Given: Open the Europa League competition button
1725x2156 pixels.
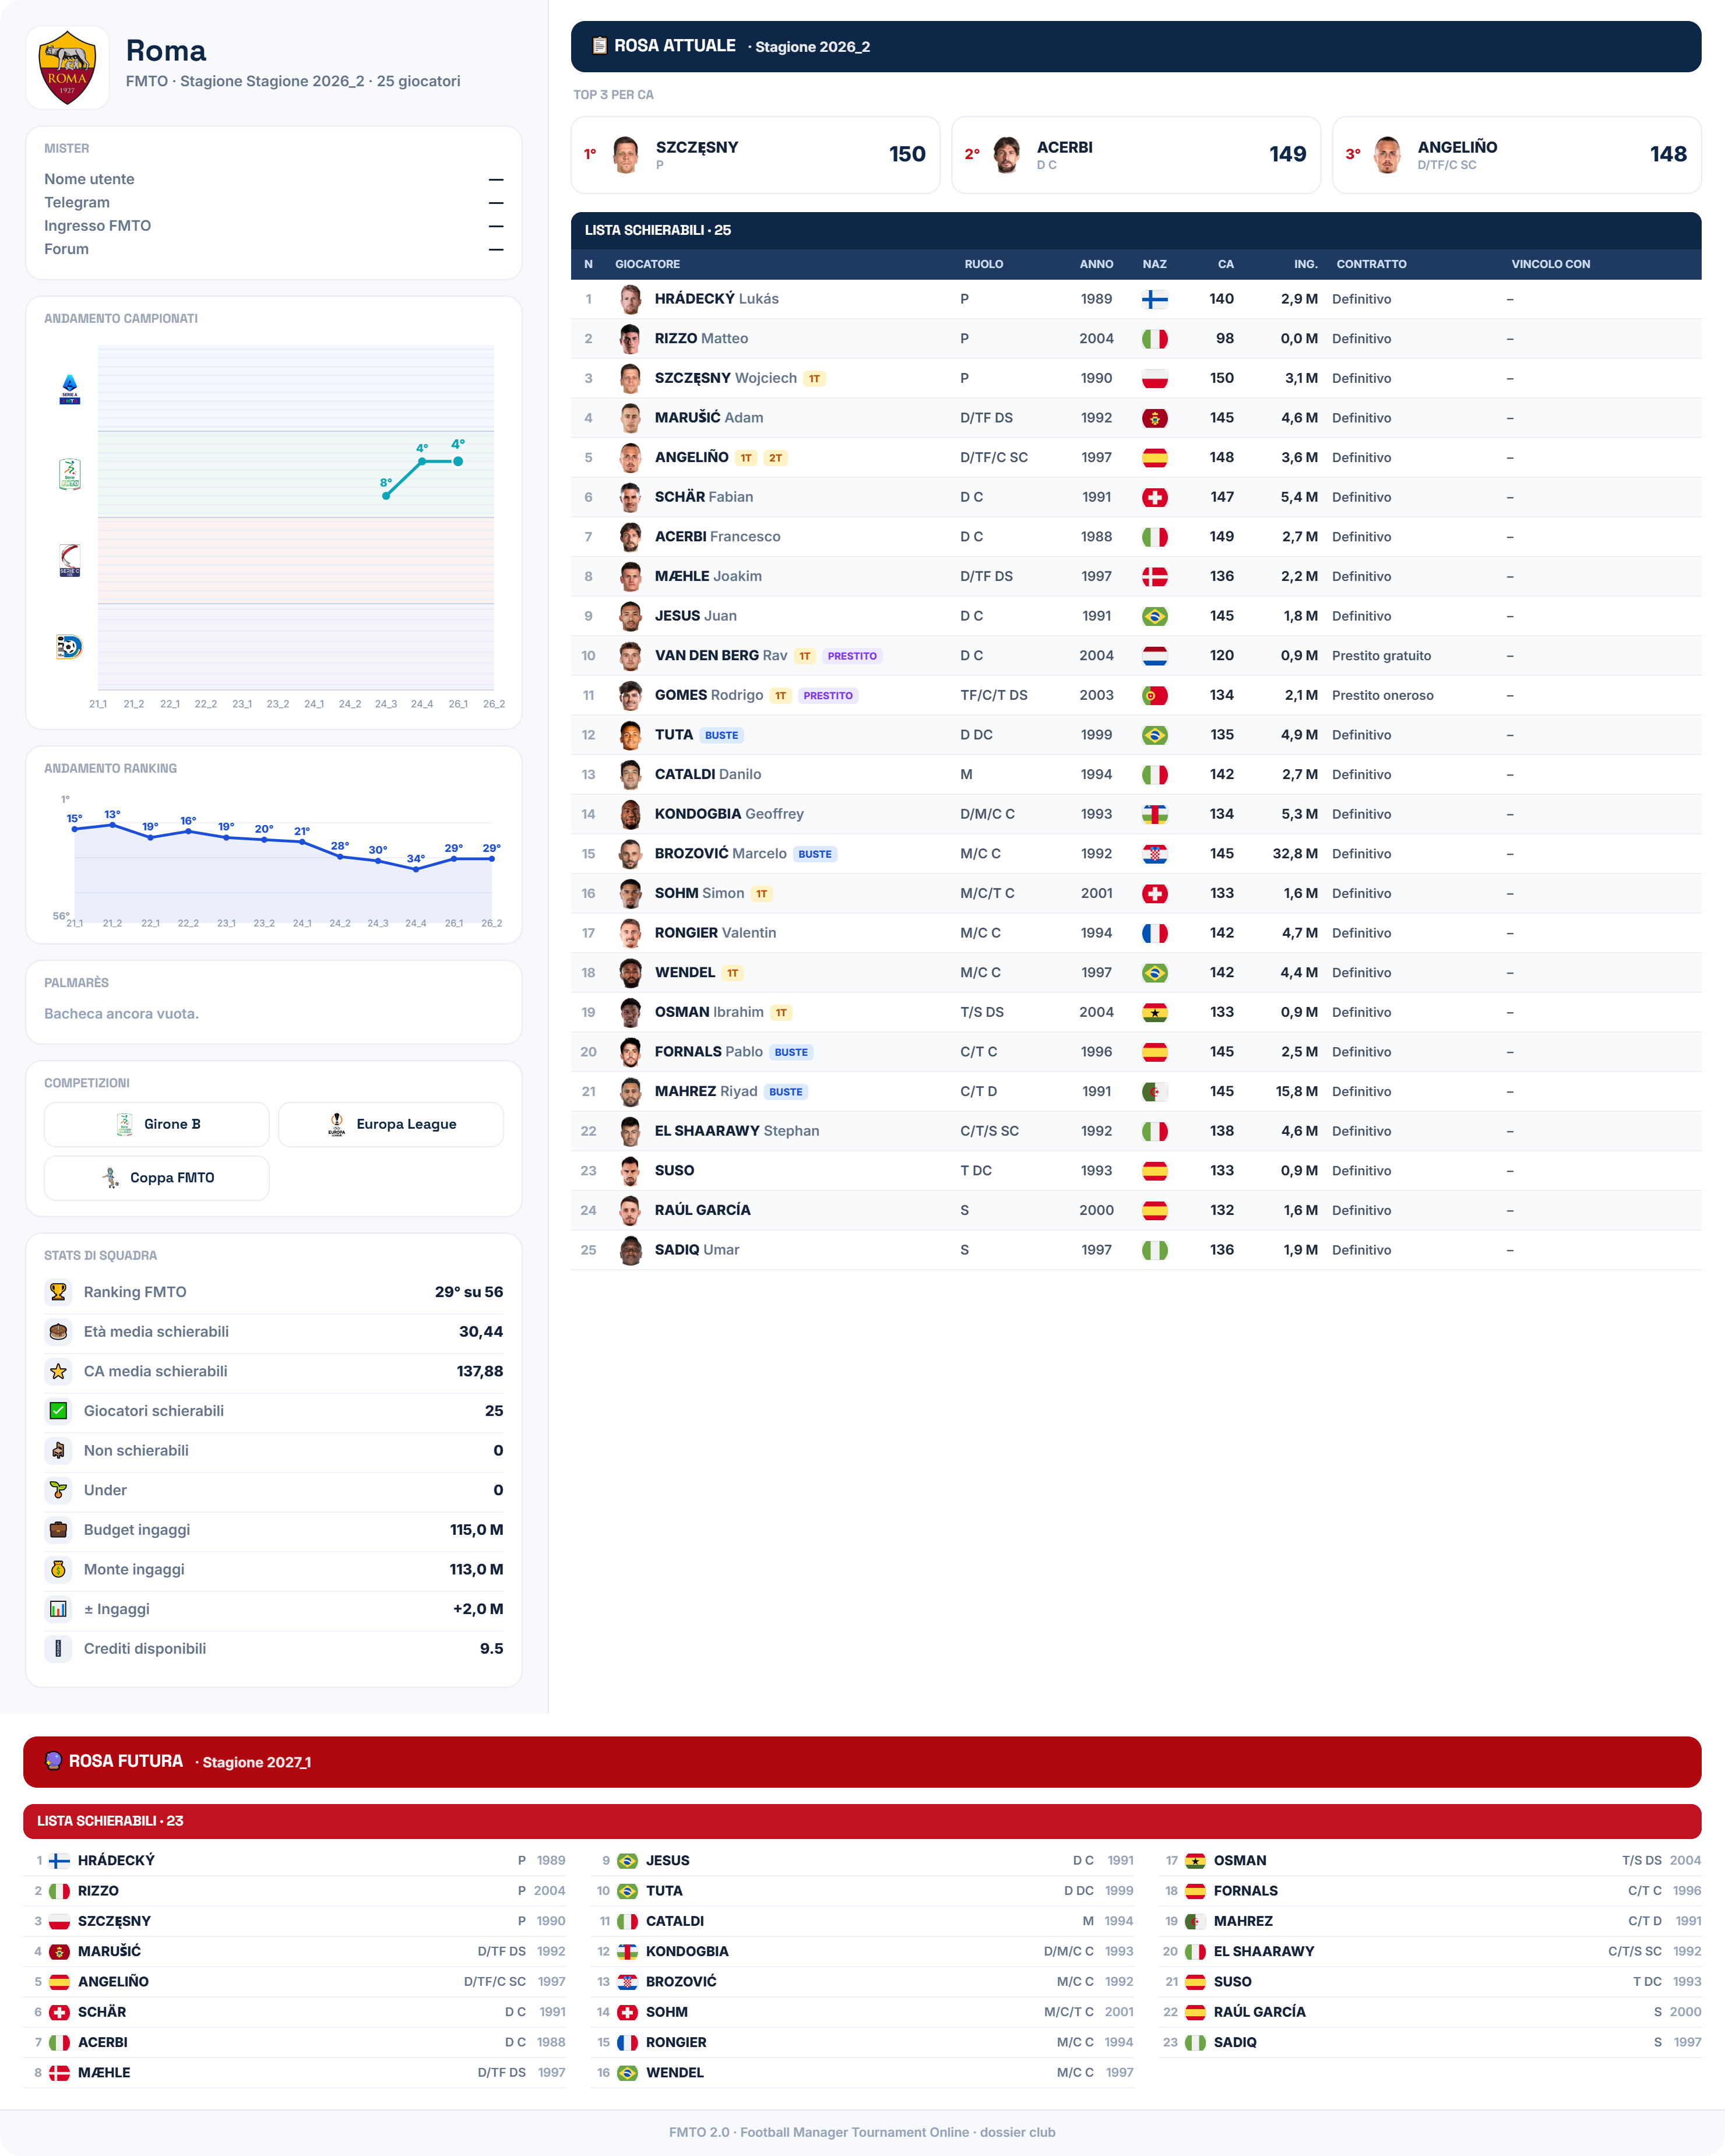Looking at the screenshot, I should (391, 1124).
